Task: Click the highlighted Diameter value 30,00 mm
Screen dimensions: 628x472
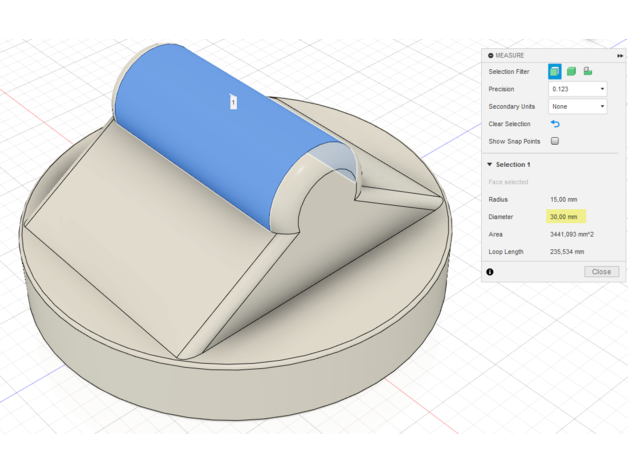Action: point(567,216)
